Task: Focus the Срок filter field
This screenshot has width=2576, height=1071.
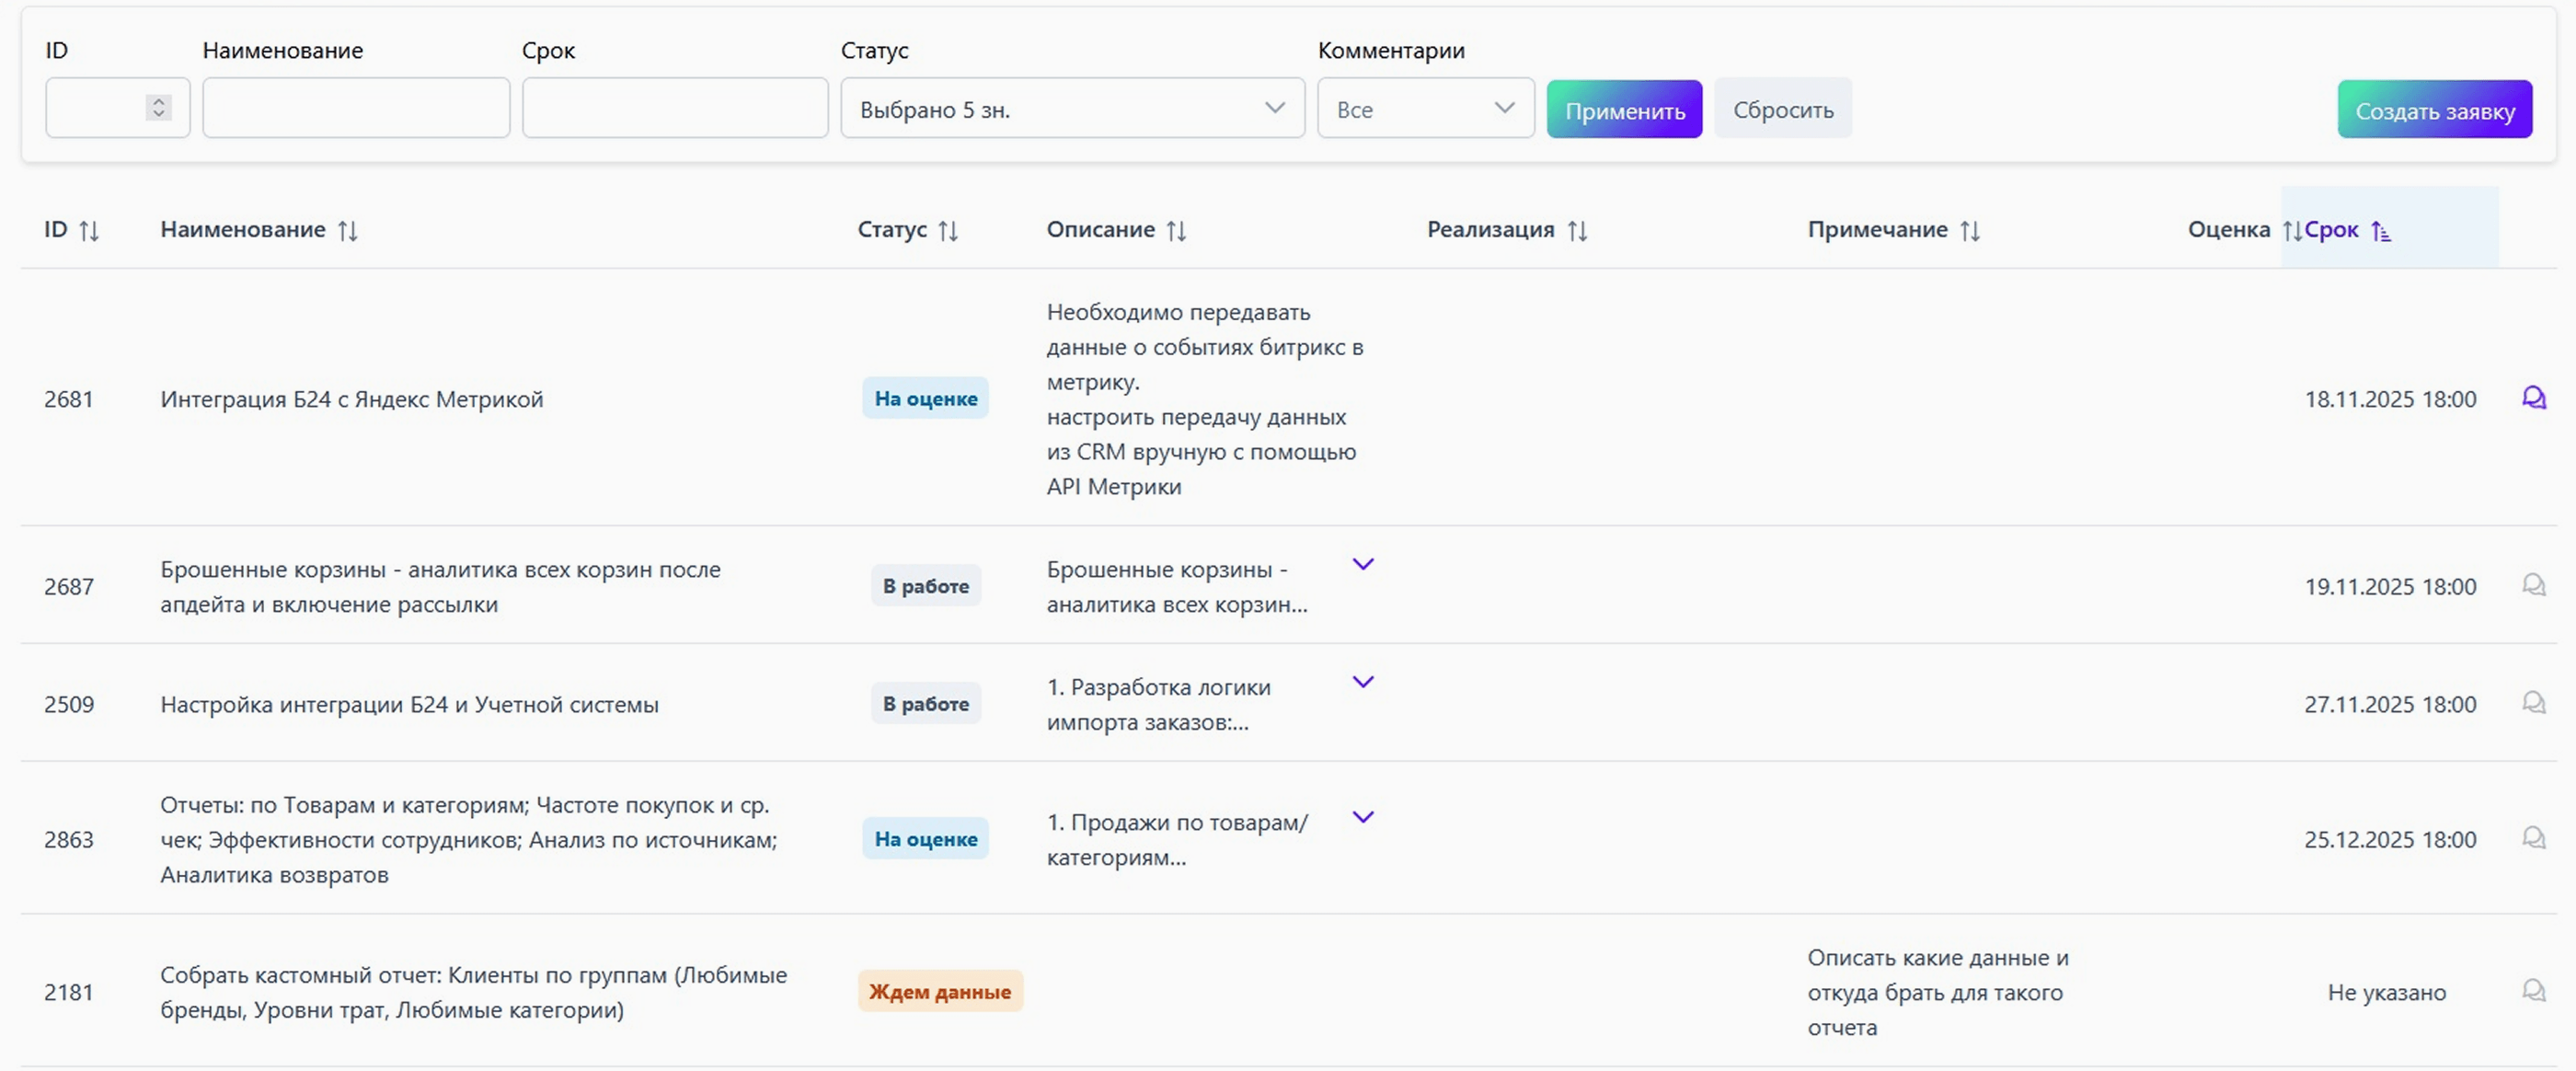Action: 675,108
